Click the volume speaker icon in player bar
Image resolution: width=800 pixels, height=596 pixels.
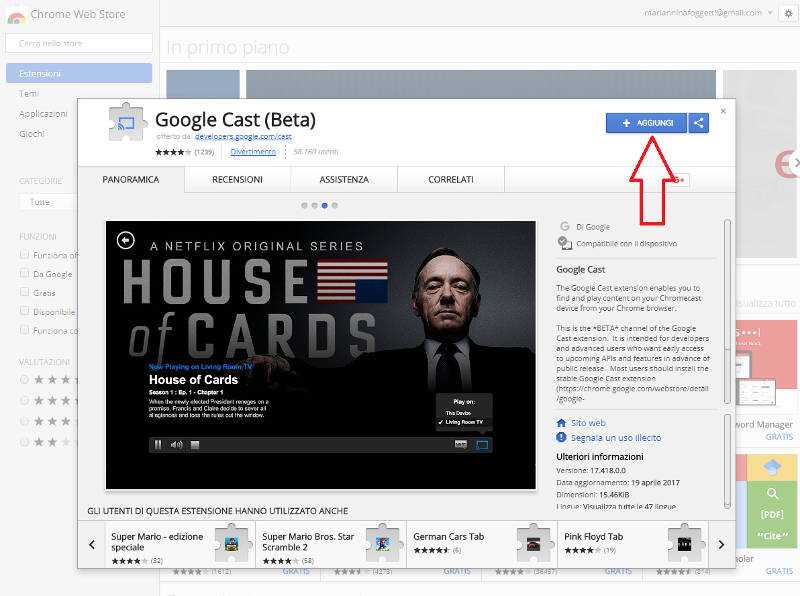(x=177, y=445)
